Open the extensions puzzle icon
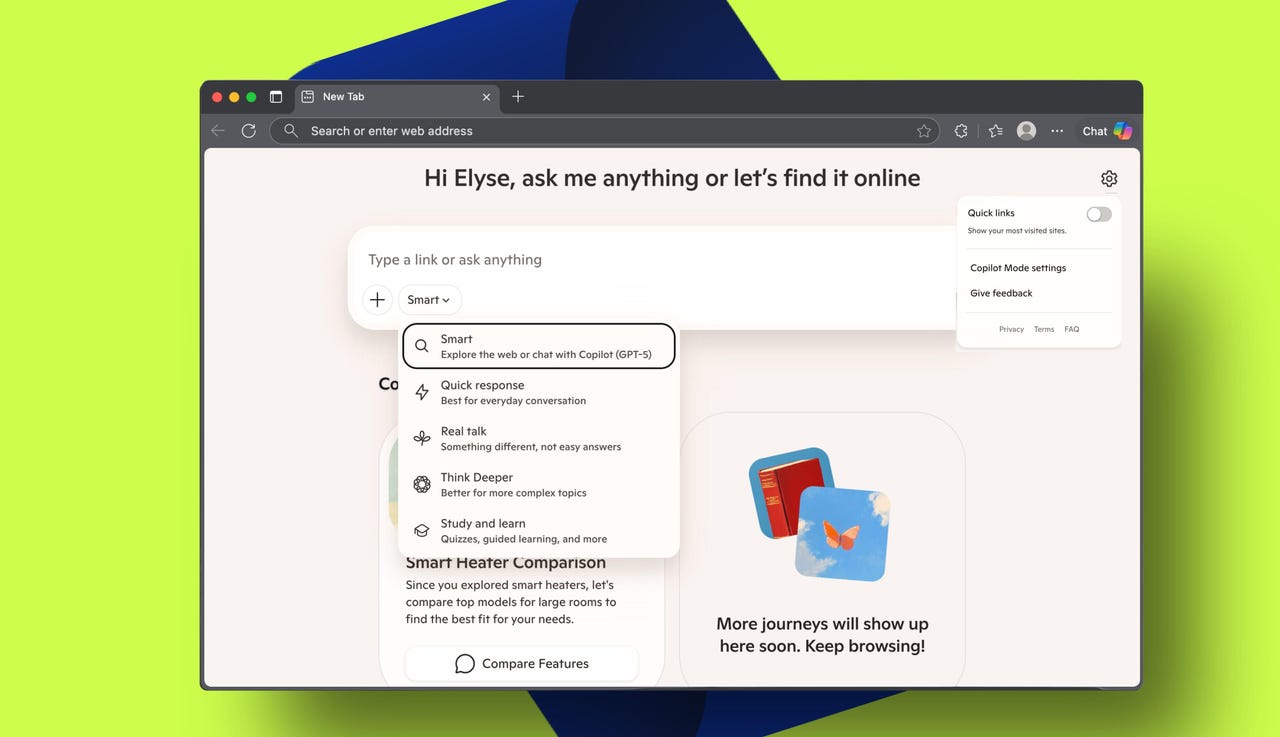This screenshot has width=1280, height=737. [961, 131]
